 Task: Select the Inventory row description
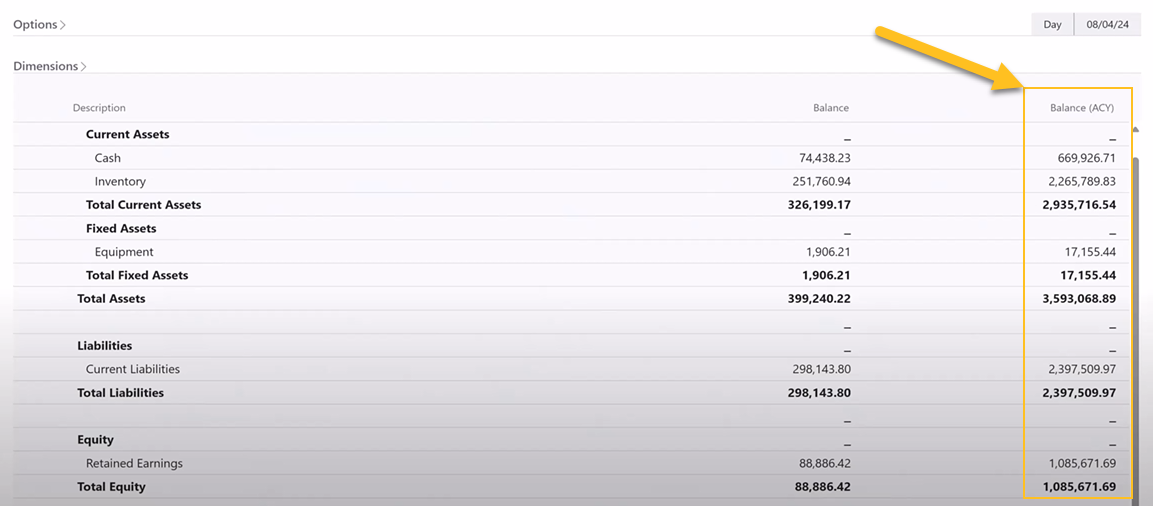click(120, 182)
